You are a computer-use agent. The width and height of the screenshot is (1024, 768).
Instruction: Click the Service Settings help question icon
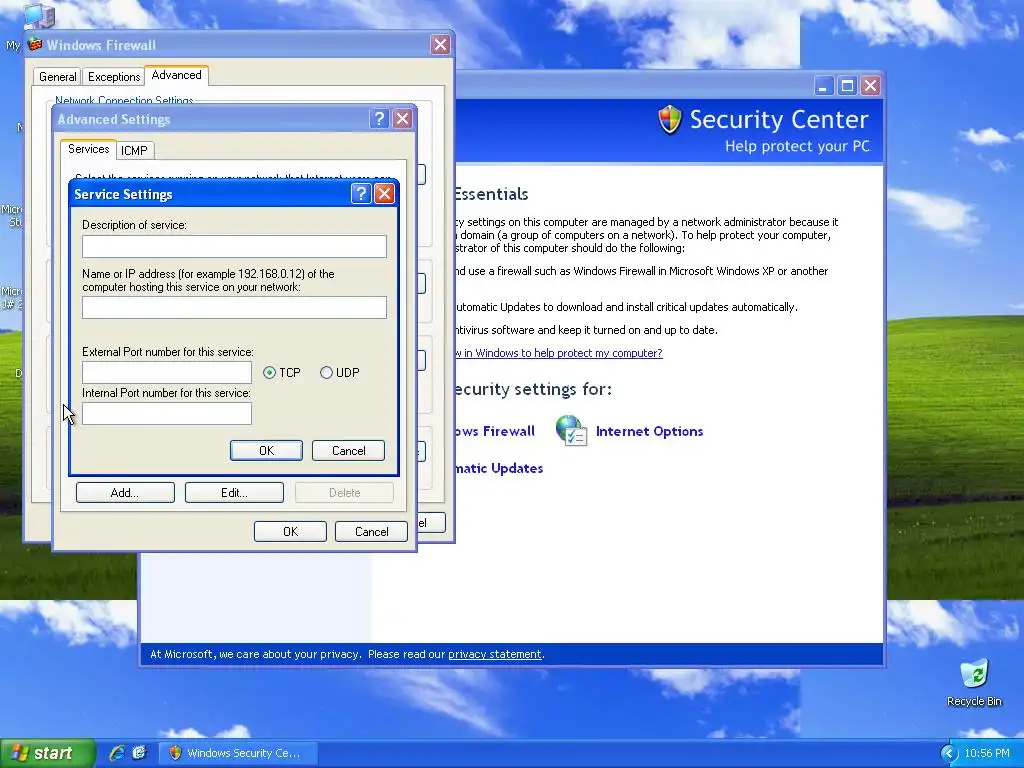pyautogui.click(x=361, y=194)
